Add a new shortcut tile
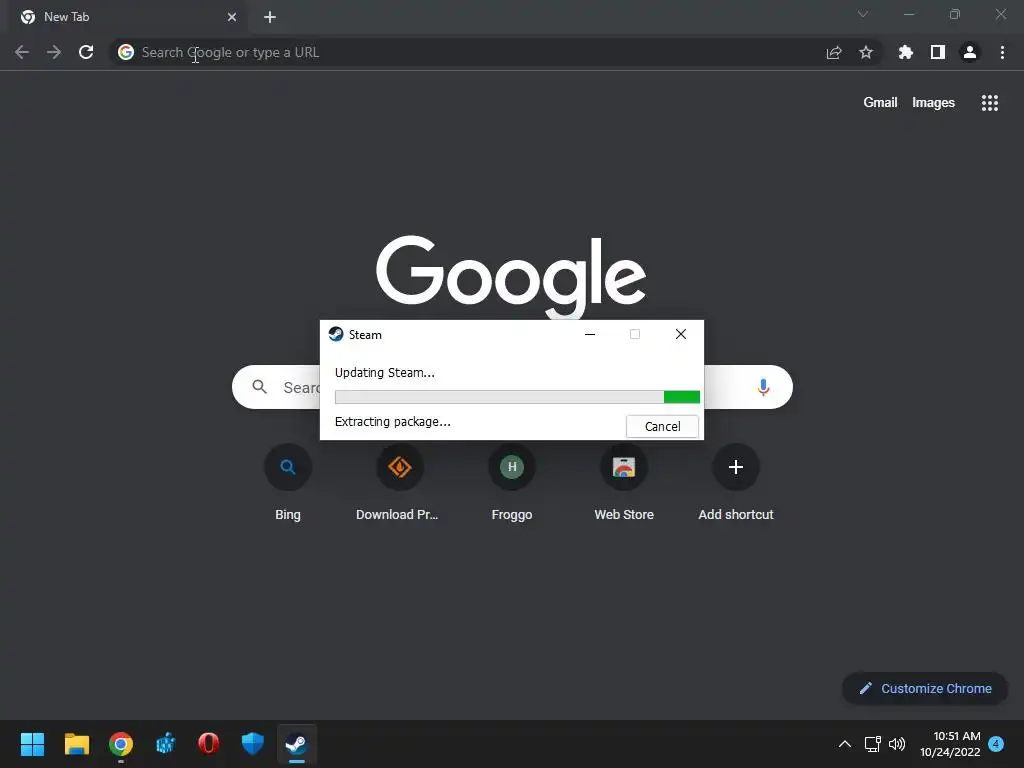Viewport: 1024px width, 768px height. pos(736,483)
